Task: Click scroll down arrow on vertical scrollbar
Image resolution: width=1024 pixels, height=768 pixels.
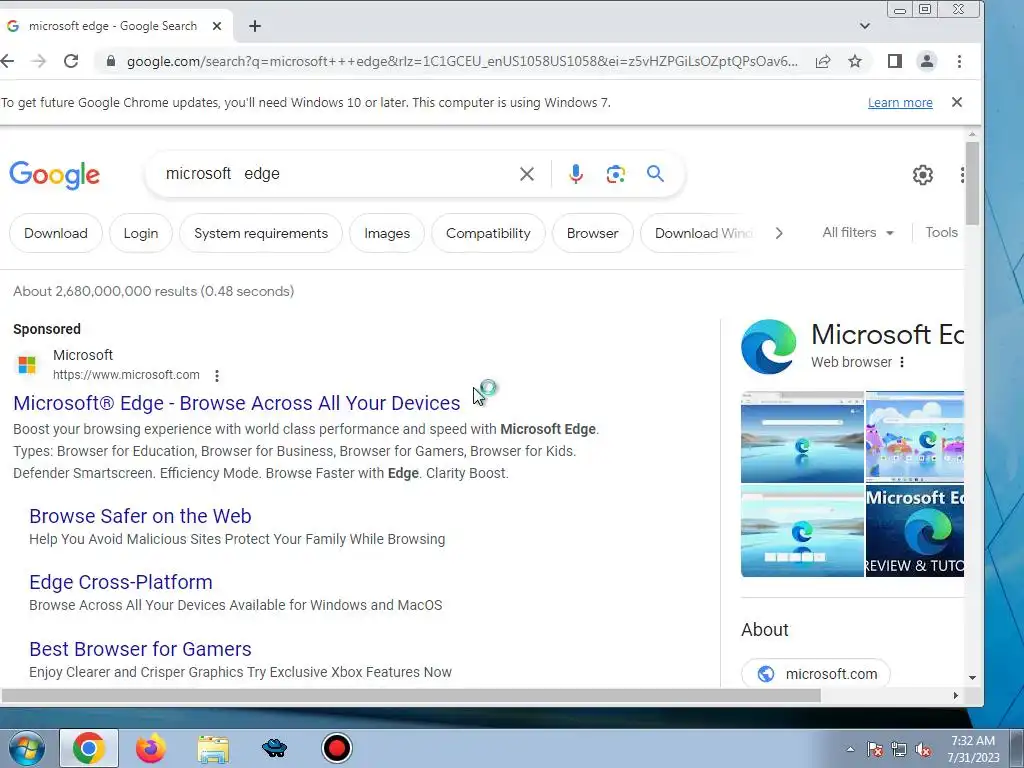Action: click(972, 677)
